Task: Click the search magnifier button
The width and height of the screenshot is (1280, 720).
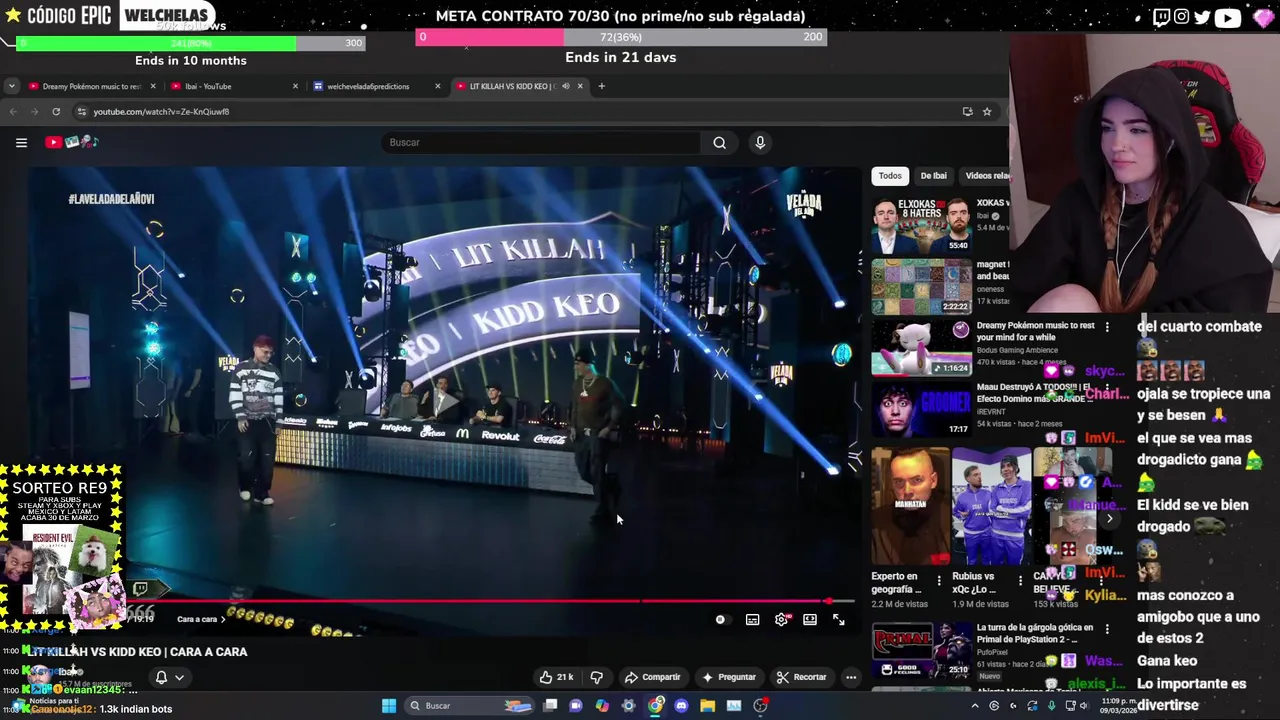Action: tap(719, 143)
